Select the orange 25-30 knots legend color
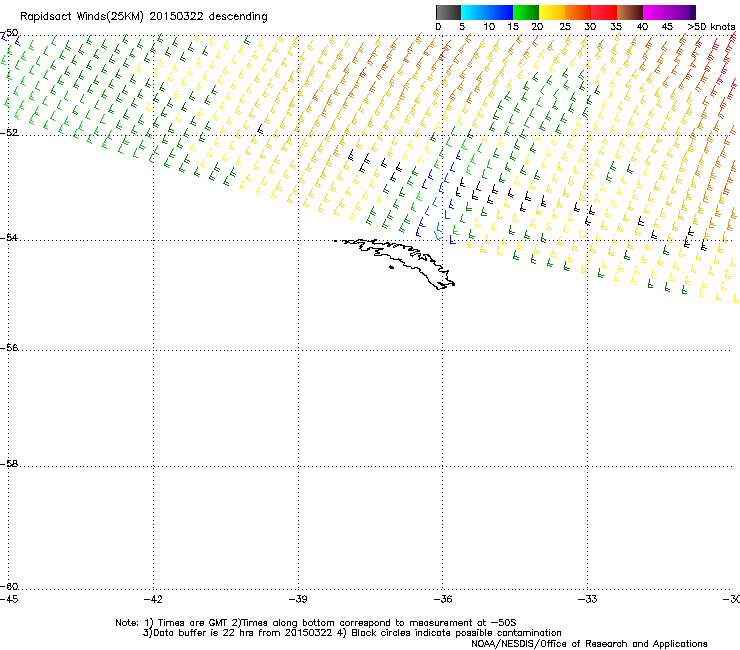 click(x=578, y=12)
